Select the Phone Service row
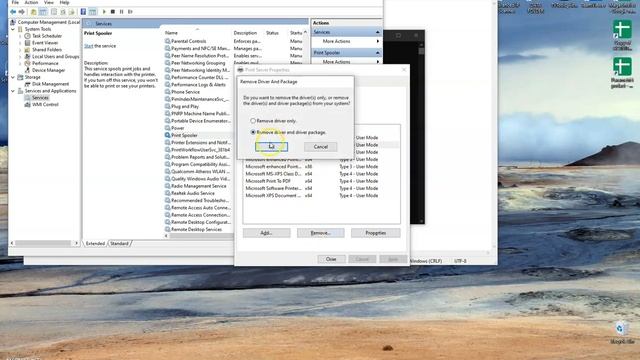Screen dimensions: 640x360 (198, 92)
